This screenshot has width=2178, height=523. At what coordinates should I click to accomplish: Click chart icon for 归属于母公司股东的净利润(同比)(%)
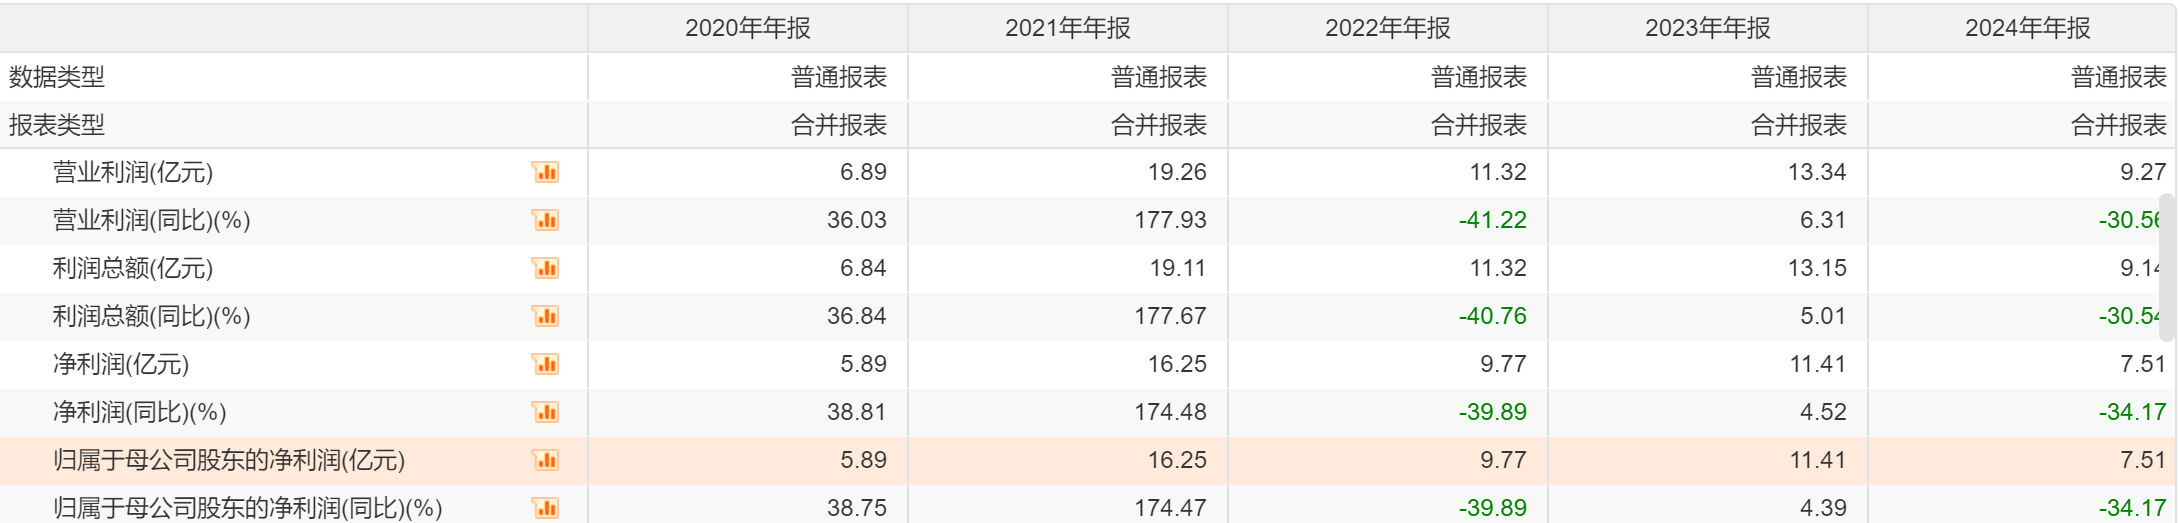coord(545,507)
